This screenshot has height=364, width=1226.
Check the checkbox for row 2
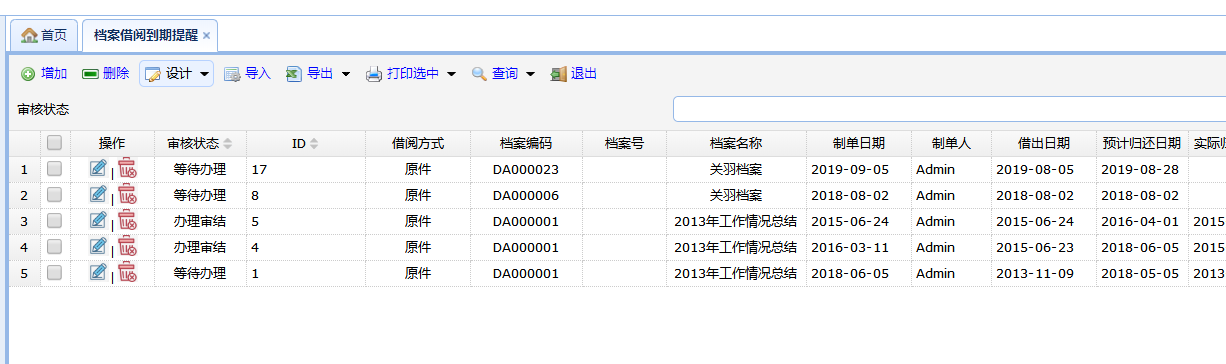[x=55, y=194]
